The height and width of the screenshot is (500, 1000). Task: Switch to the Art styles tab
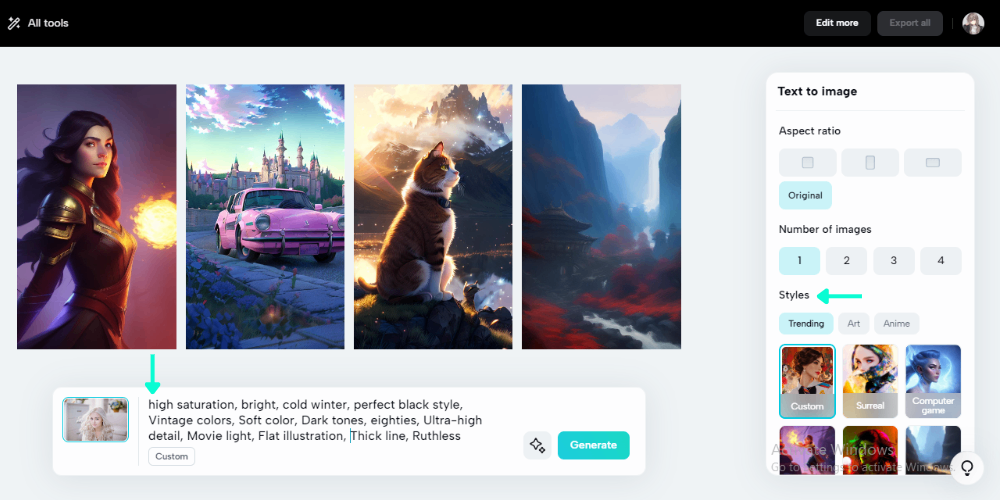tap(853, 324)
